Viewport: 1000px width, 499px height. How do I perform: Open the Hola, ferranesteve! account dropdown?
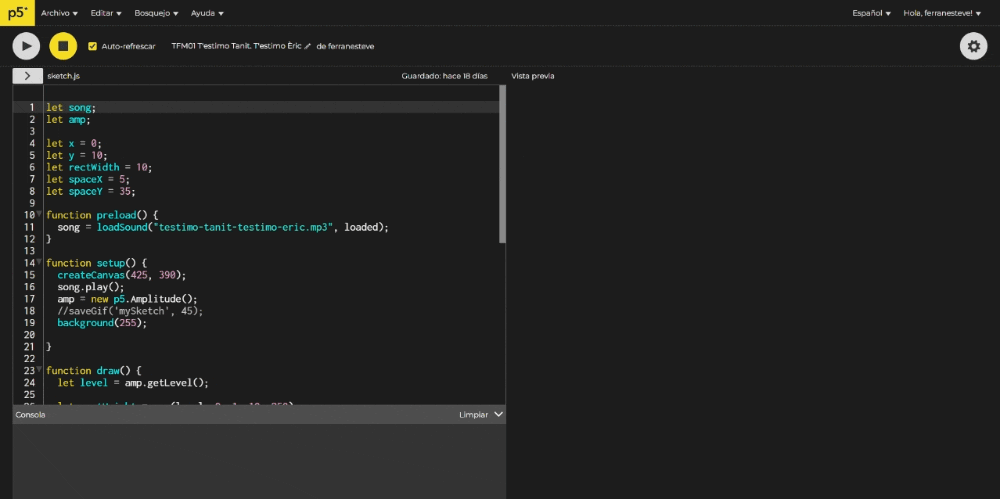[943, 13]
